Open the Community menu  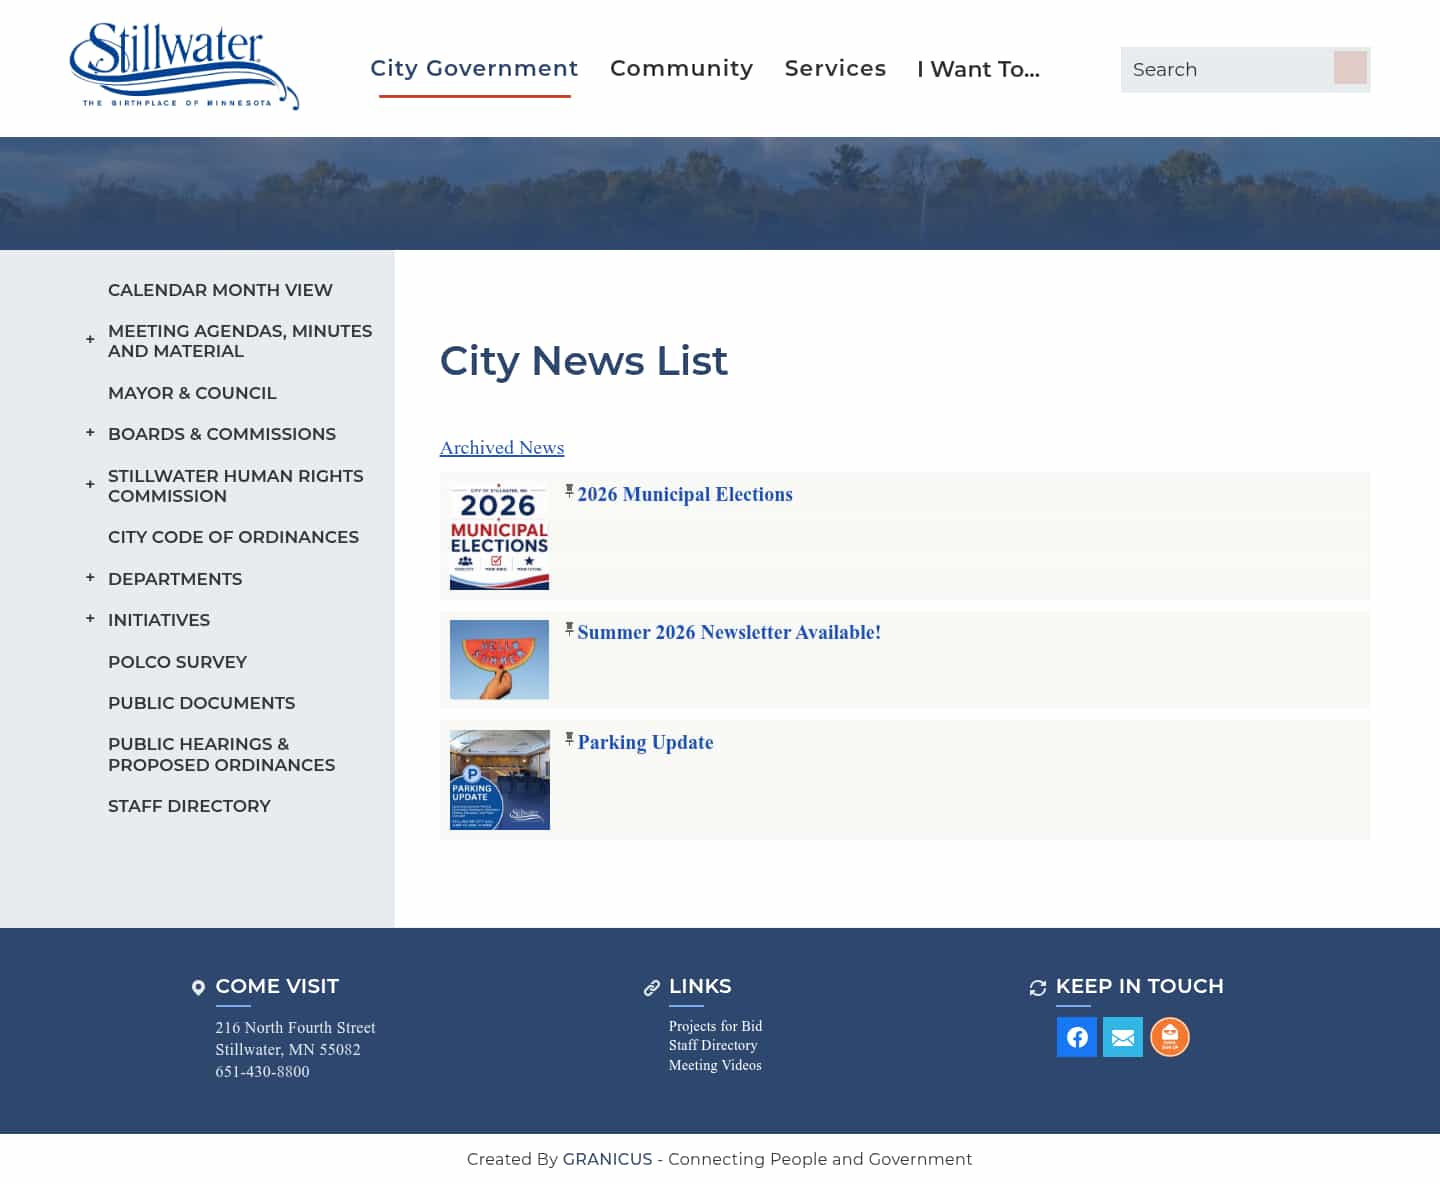coord(681,68)
